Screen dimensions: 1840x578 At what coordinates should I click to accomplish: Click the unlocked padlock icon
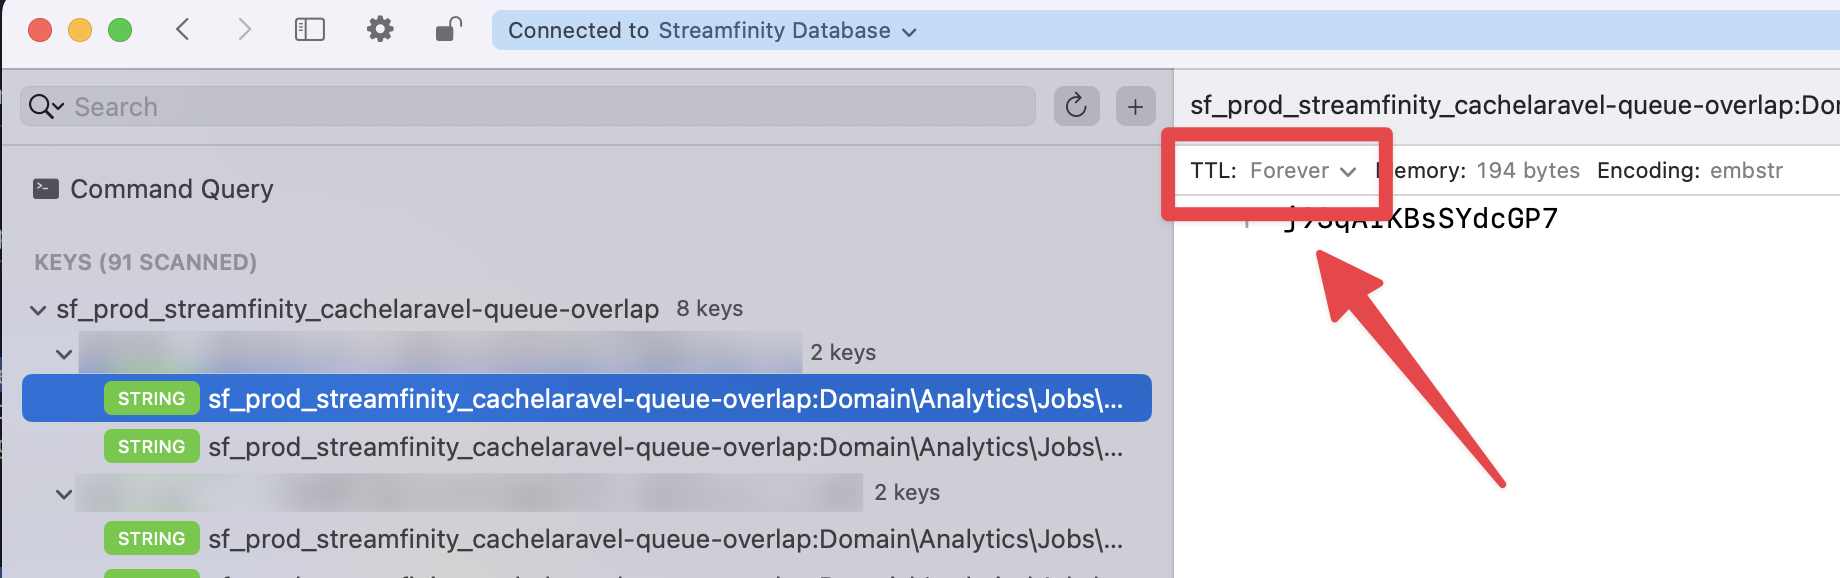(x=448, y=30)
